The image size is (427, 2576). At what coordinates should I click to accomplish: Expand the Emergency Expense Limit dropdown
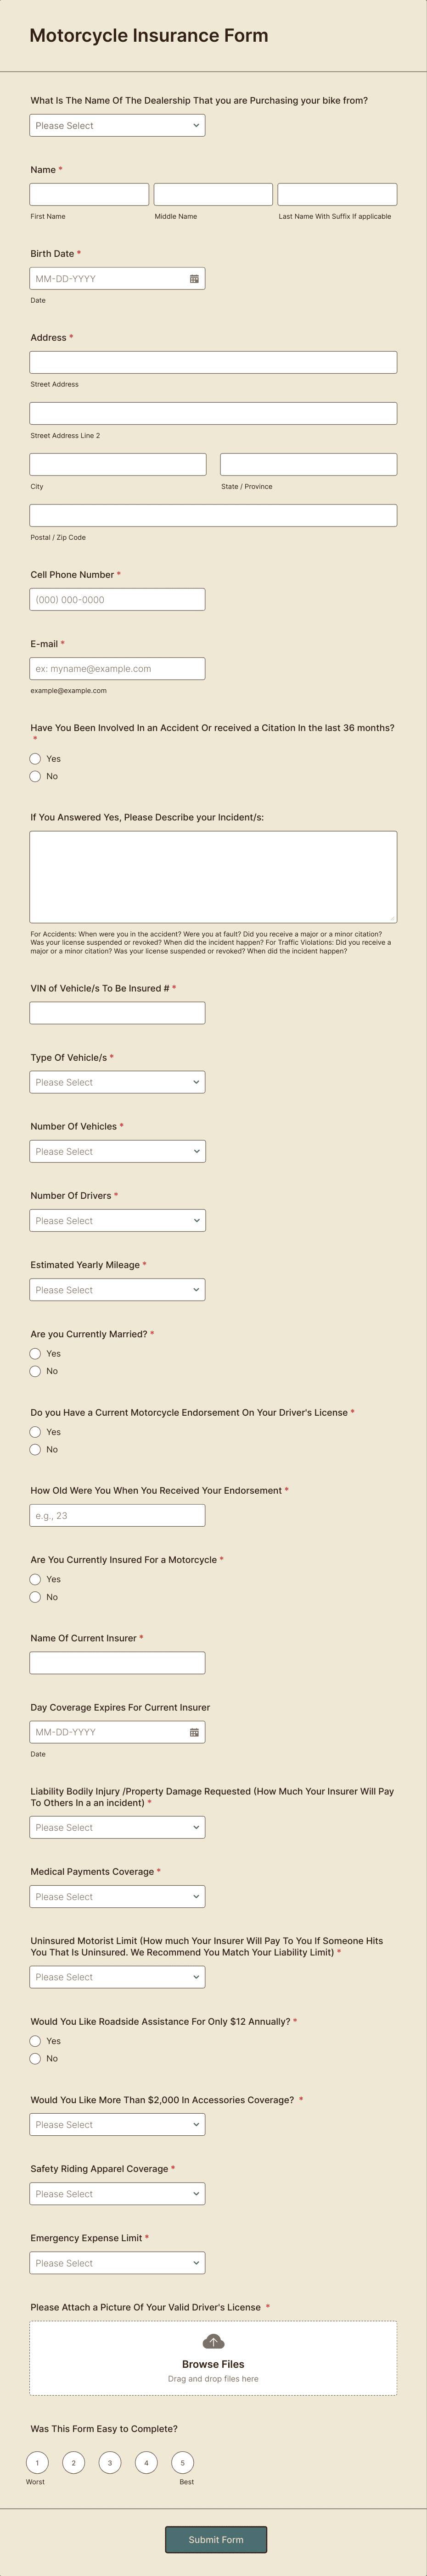click(x=117, y=2262)
